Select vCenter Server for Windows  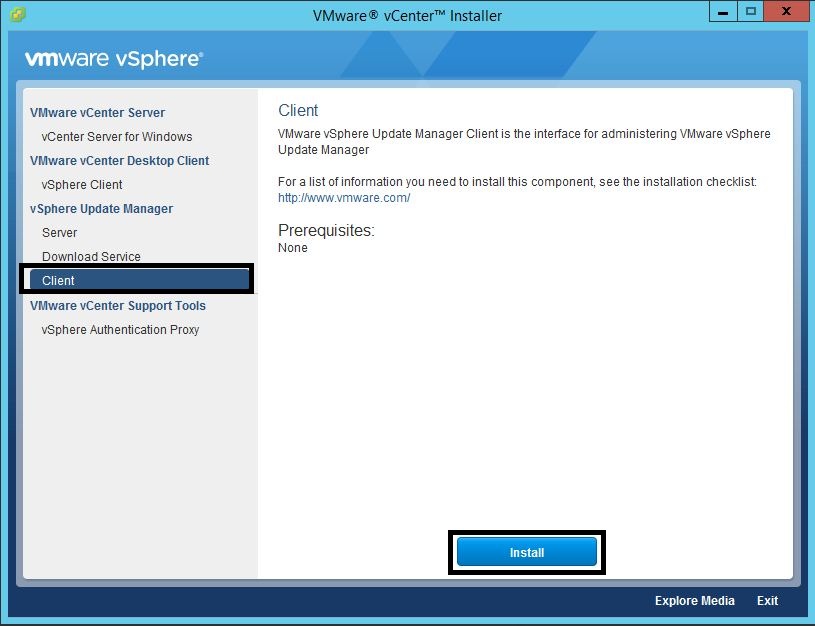click(117, 137)
